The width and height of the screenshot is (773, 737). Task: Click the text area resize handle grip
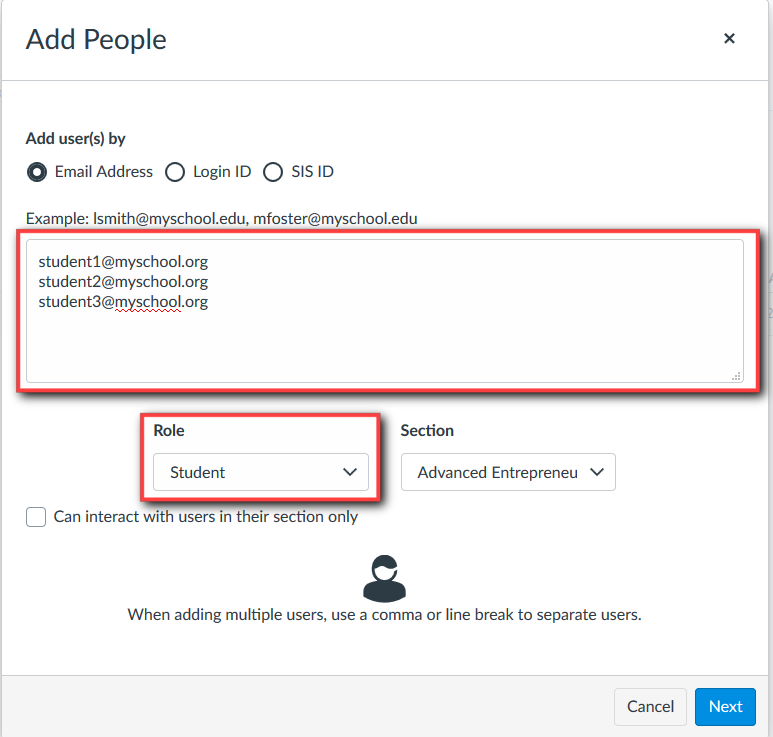[737, 376]
